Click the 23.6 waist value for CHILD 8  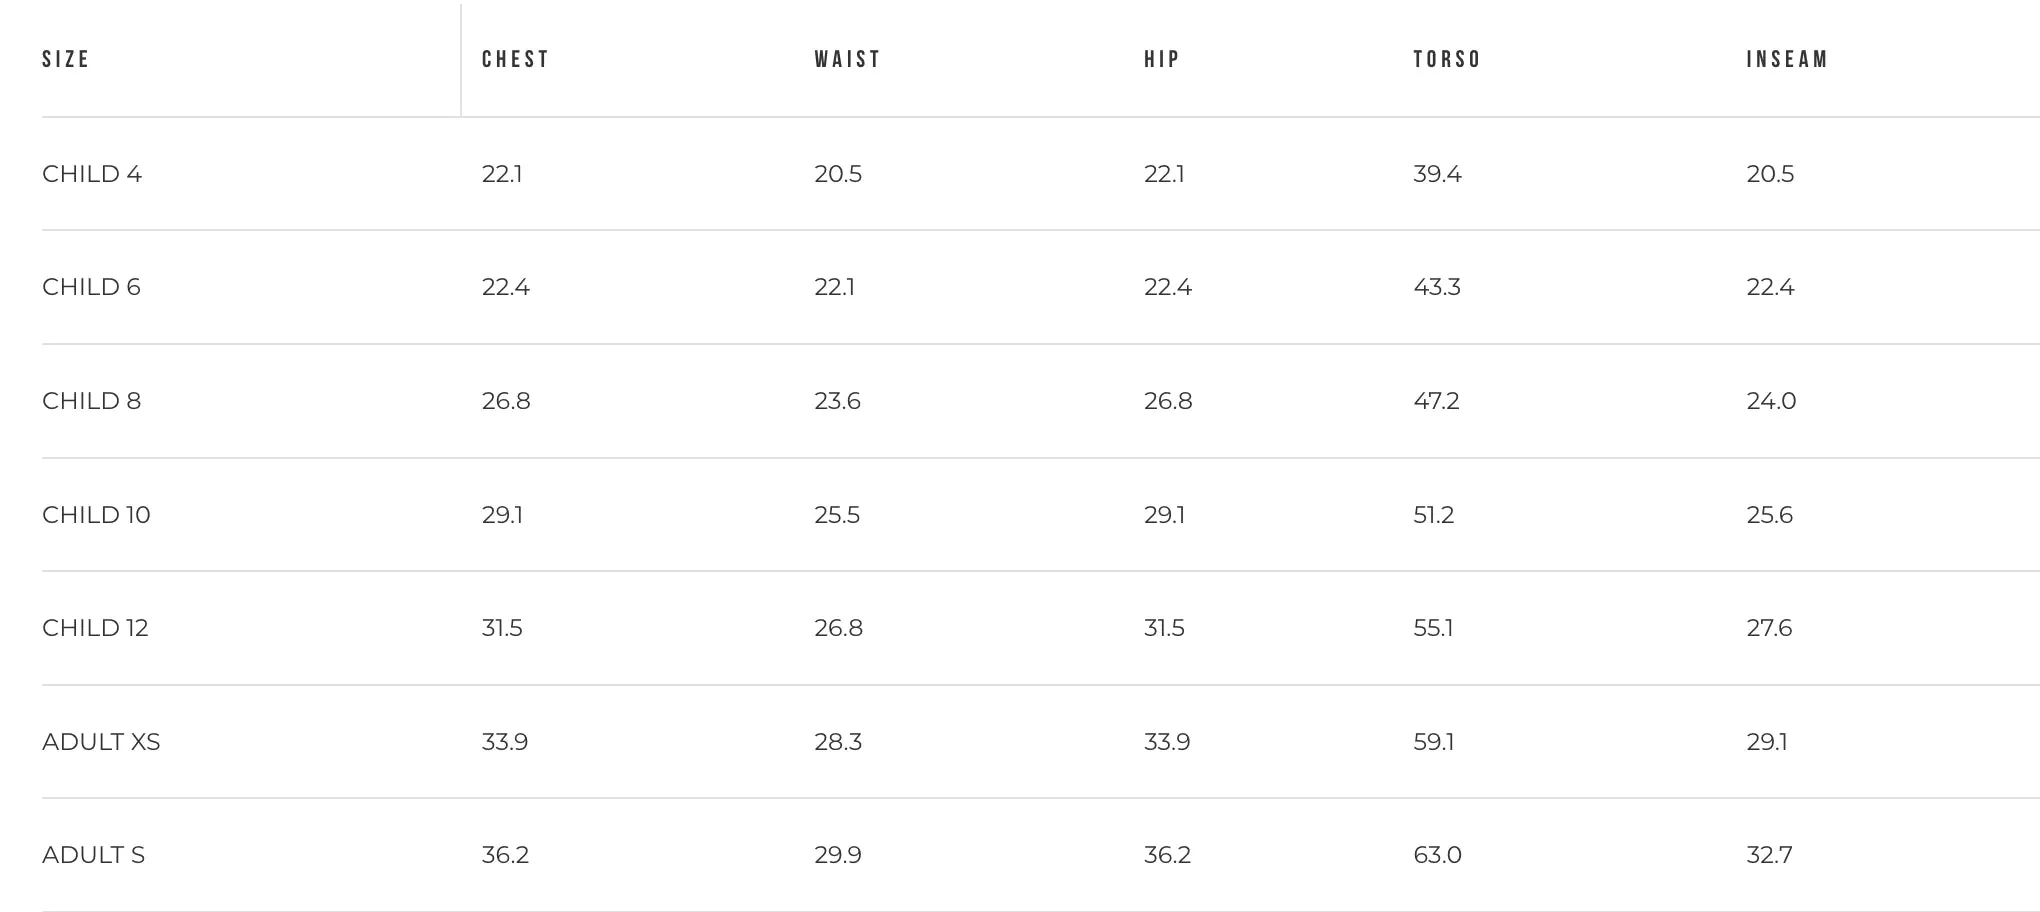coord(837,401)
